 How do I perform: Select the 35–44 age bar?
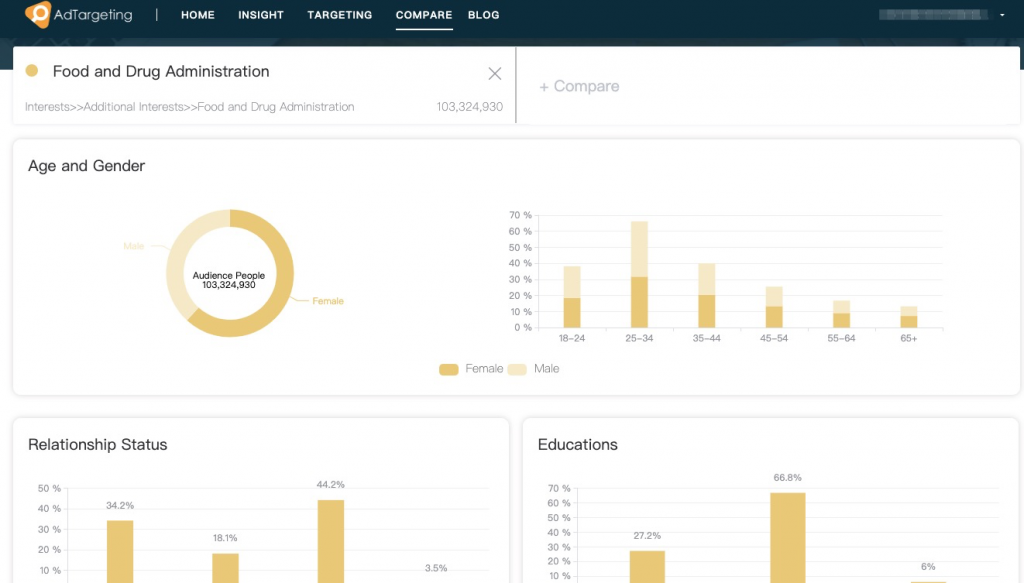(707, 295)
